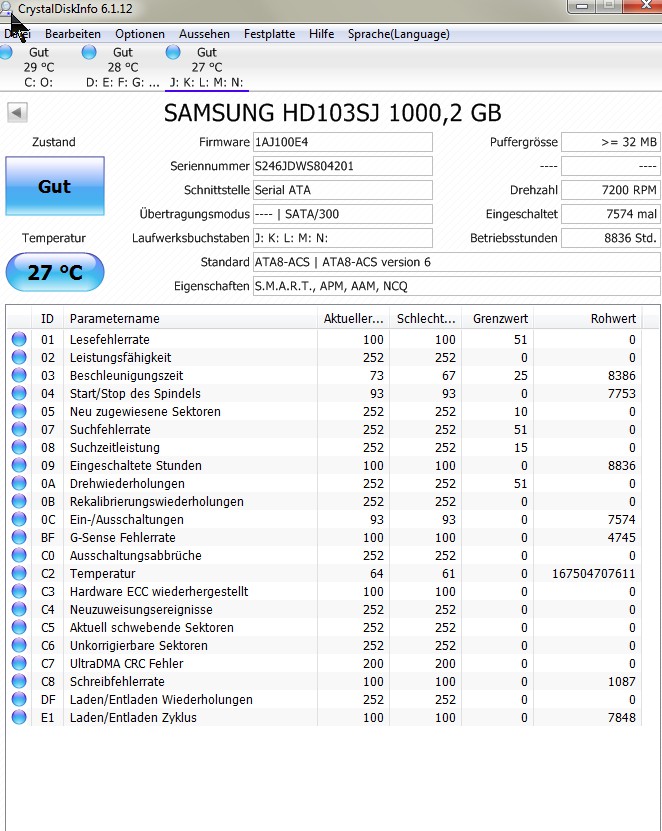Click the status orb for Drehwiederholungen
The width and height of the screenshot is (662, 831).
click(19, 483)
